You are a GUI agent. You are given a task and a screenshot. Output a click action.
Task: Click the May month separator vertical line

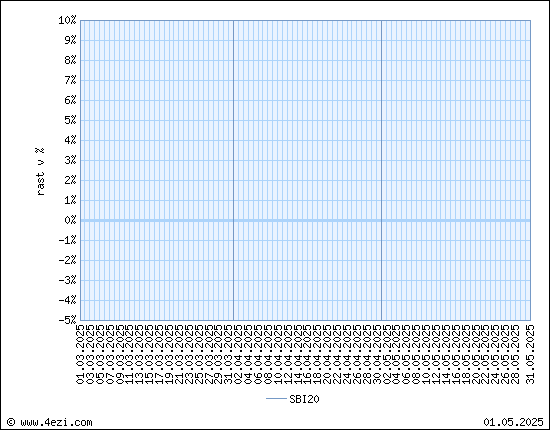point(382,170)
